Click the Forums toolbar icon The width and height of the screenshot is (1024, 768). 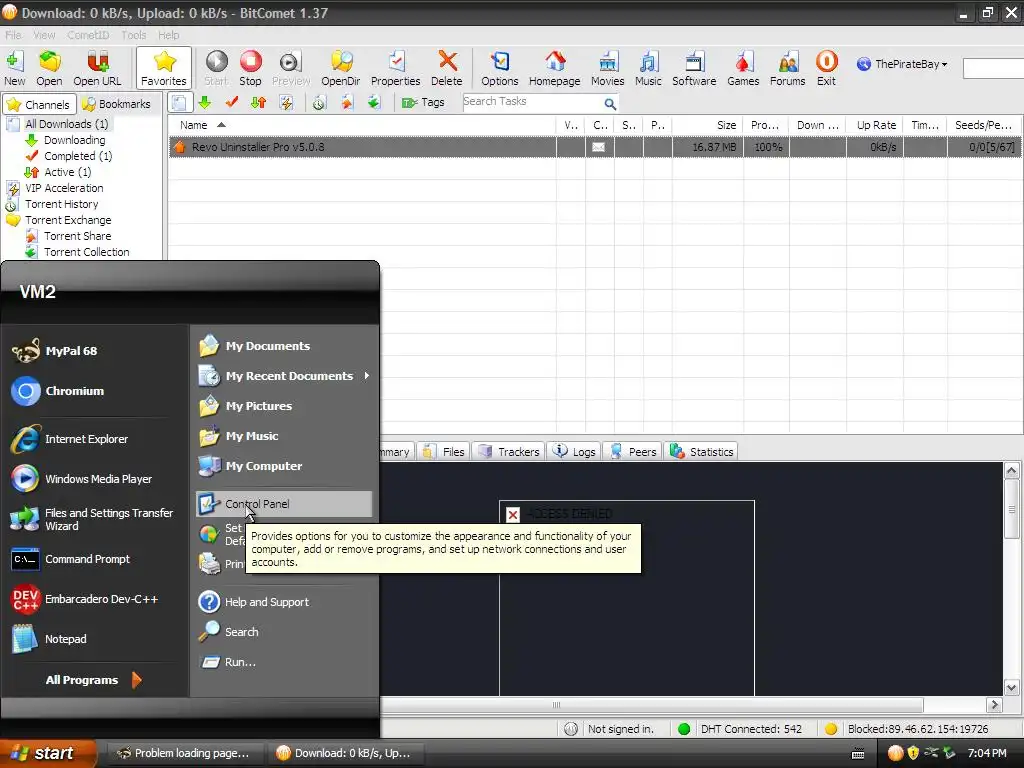click(788, 68)
